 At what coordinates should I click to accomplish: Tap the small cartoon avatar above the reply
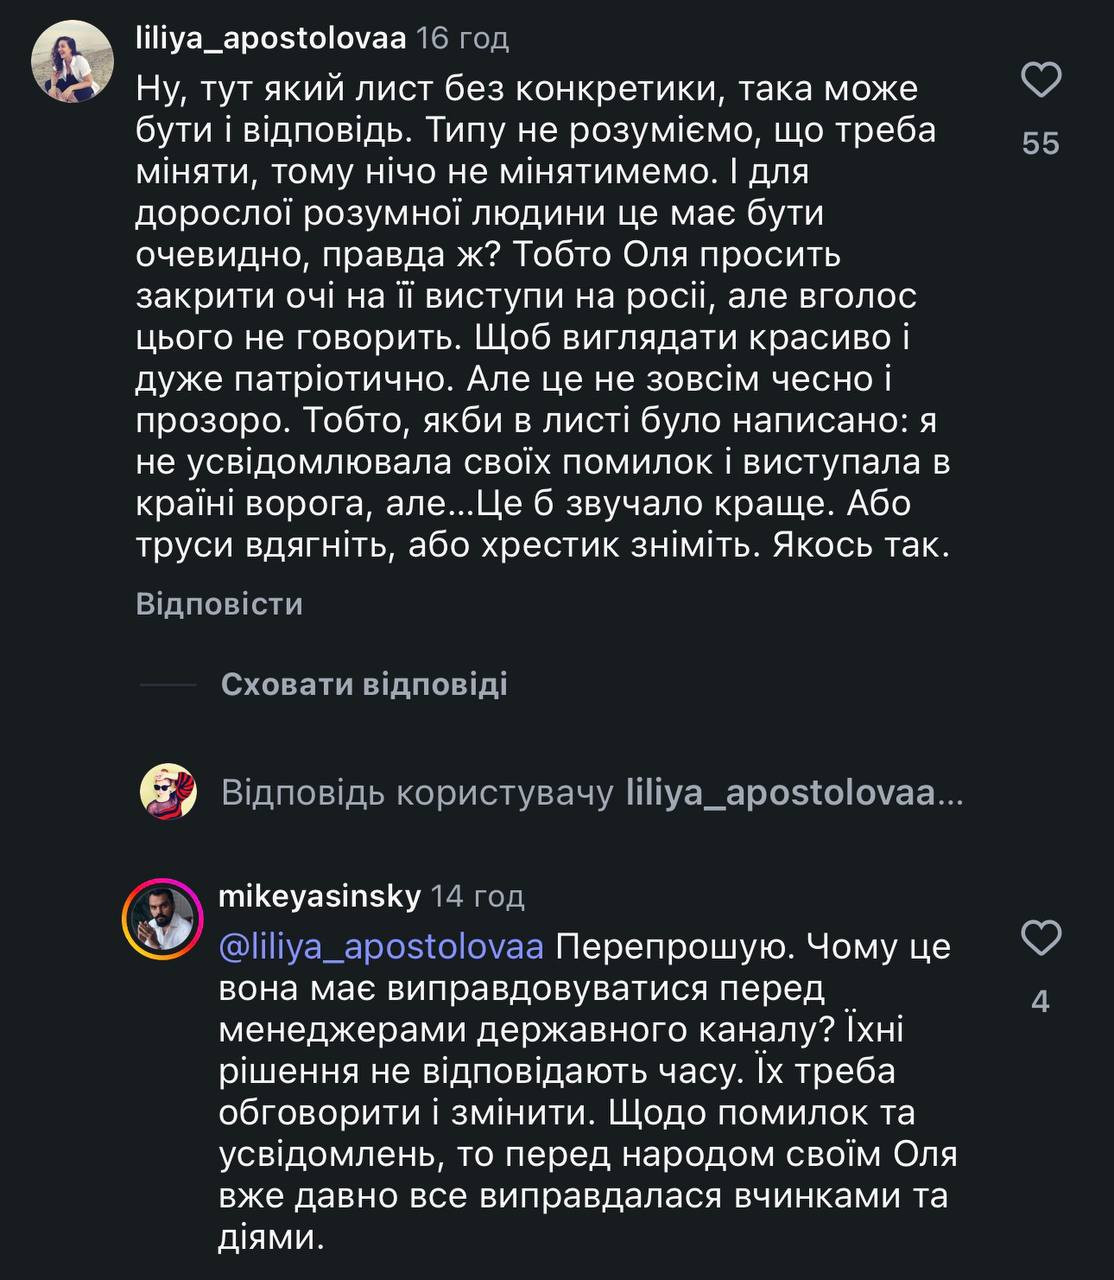pos(169,792)
